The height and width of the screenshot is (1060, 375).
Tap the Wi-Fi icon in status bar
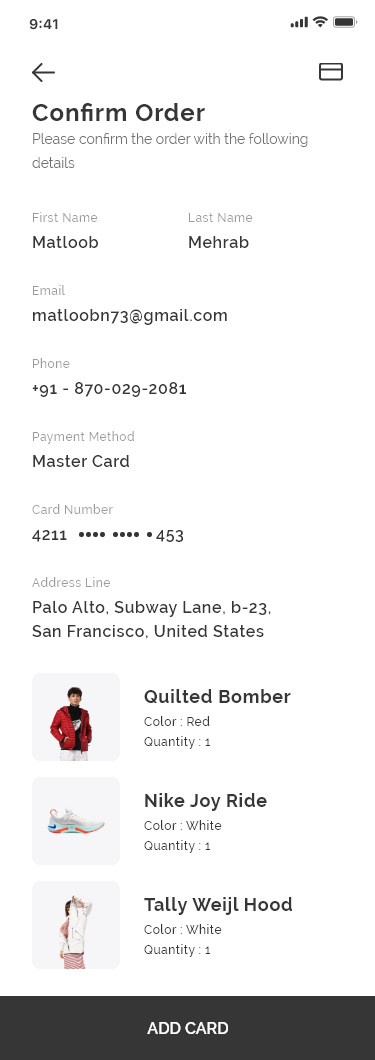(x=320, y=22)
